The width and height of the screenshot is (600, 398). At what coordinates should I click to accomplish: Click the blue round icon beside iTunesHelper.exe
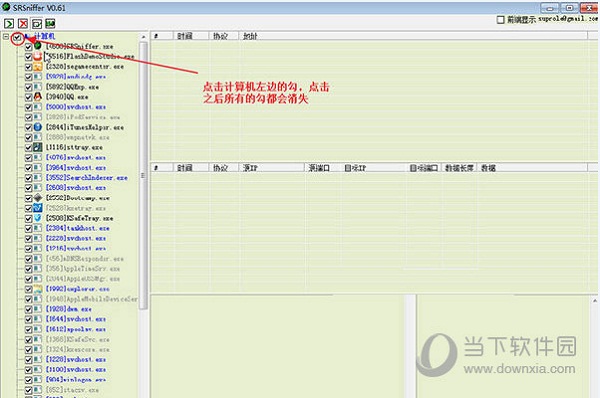(38, 127)
